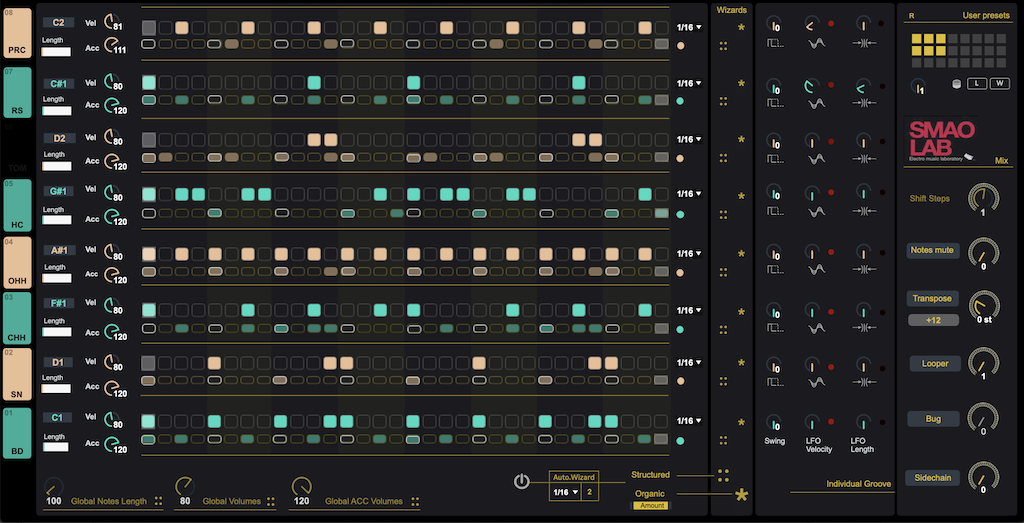
Task: Click the Amount slider under Organic
Action: [x=650, y=505]
